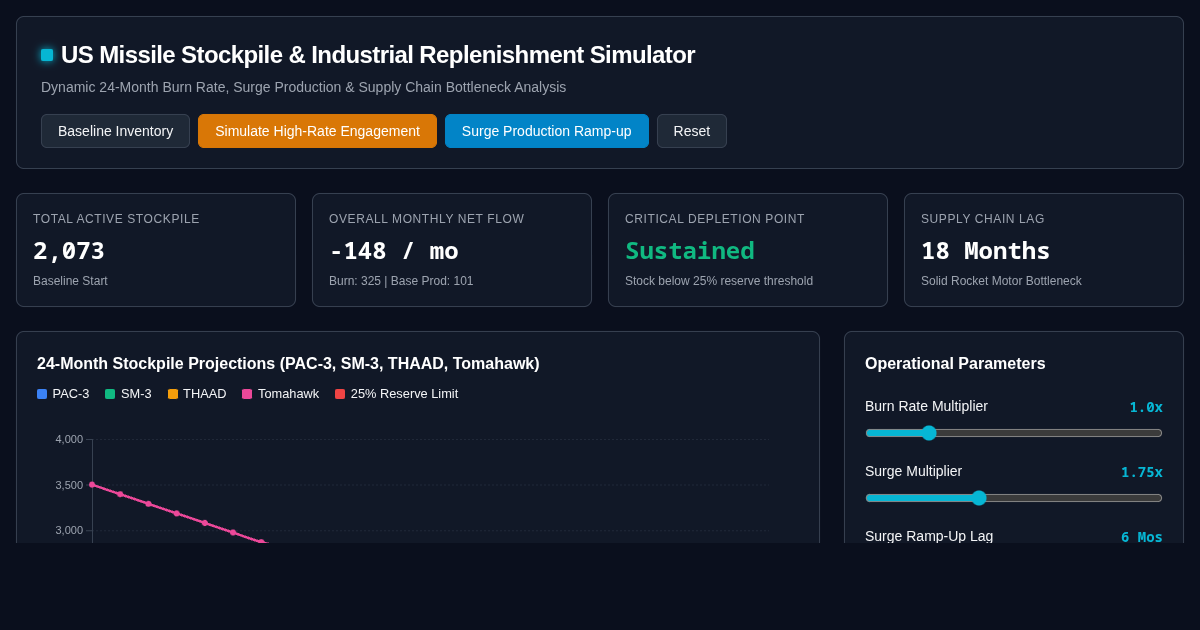Select the Total Active Stockpile value 2,073
This screenshot has height=630, width=1200.
(69, 251)
